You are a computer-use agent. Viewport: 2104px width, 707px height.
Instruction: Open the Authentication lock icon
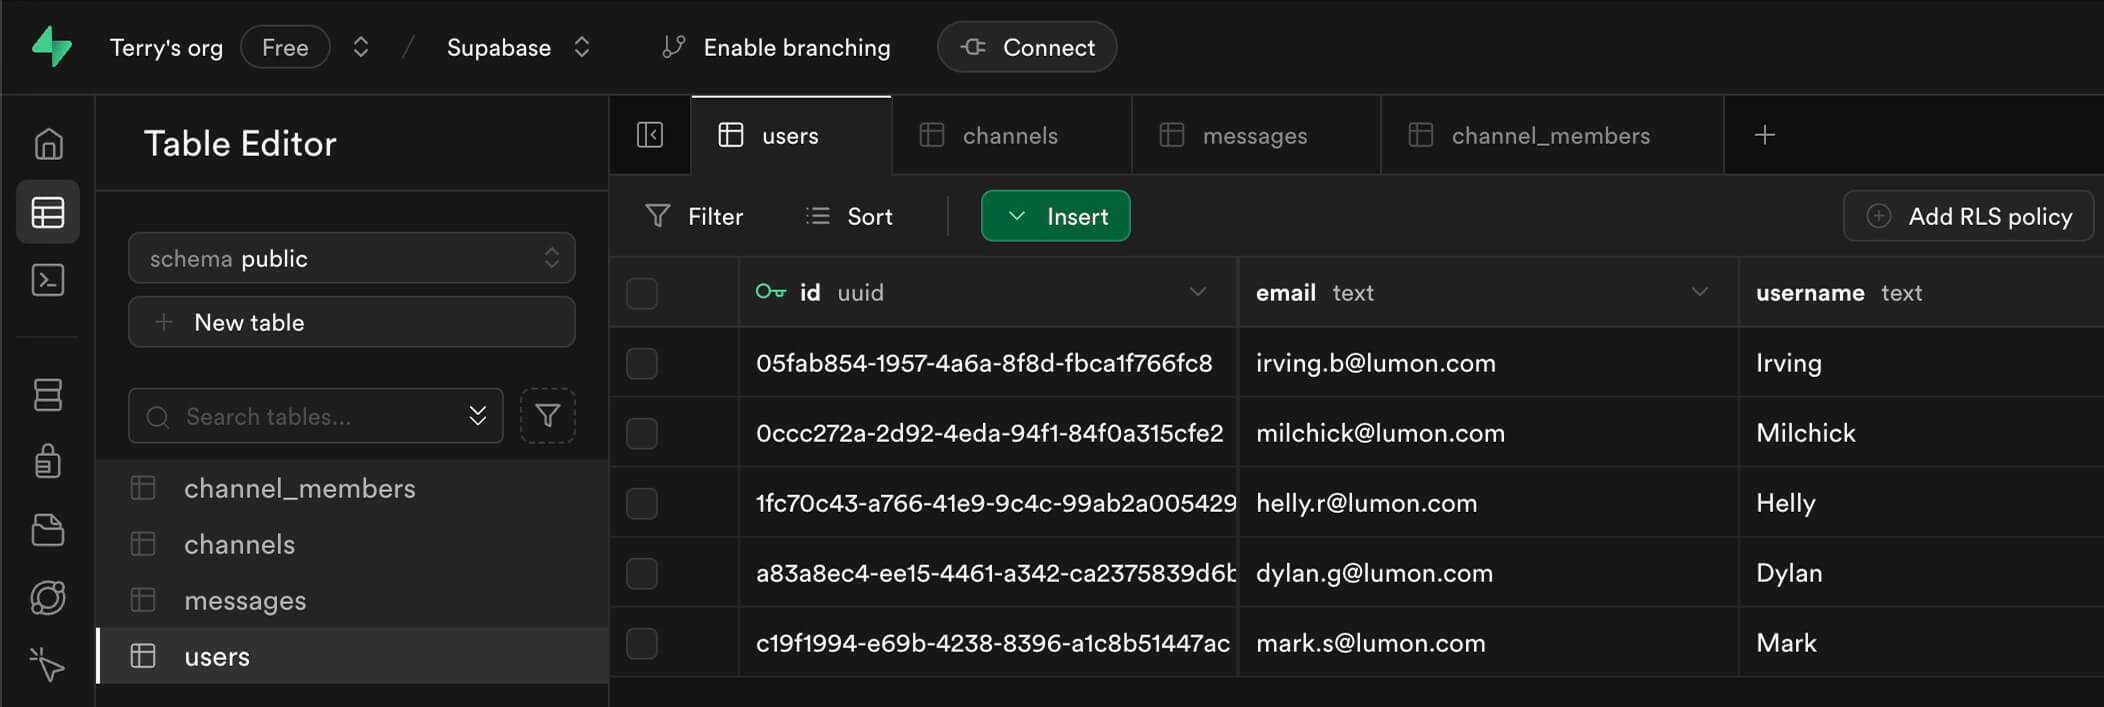[x=48, y=461]
